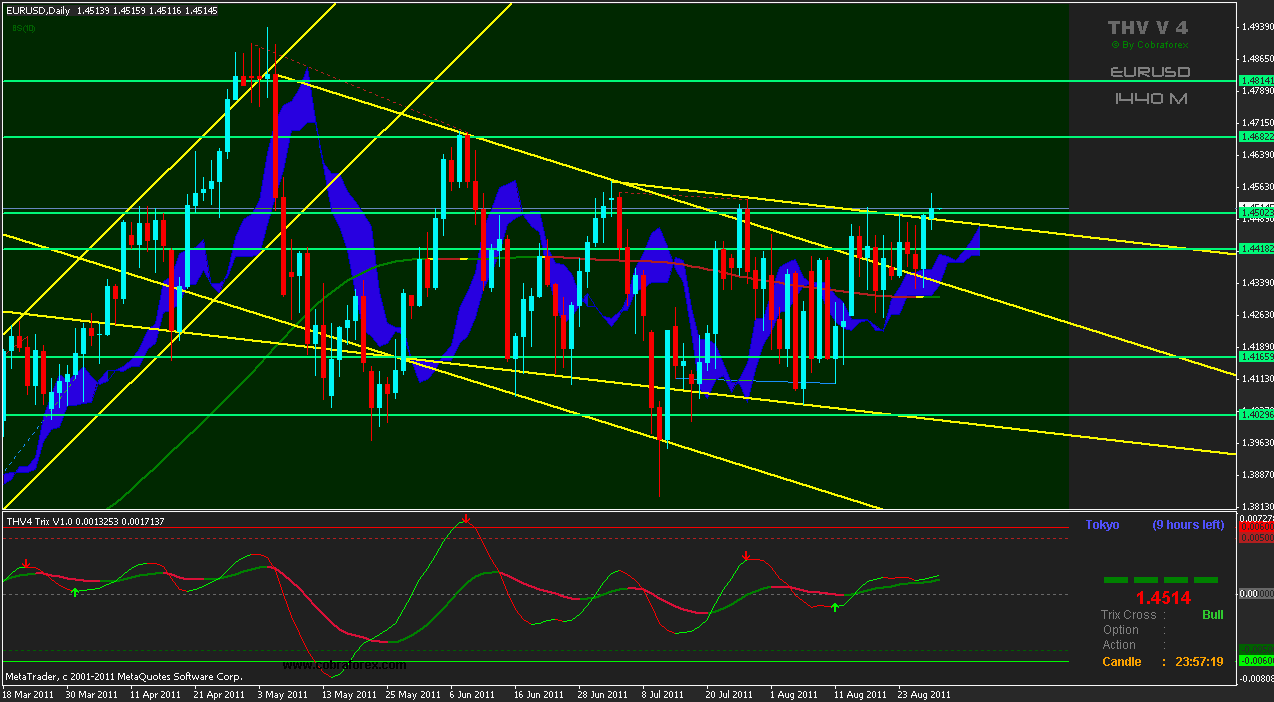Click the green up arrow near 30 Mar 2011
The height and width of the screenshot is (702, 1274).
(74, 594)
